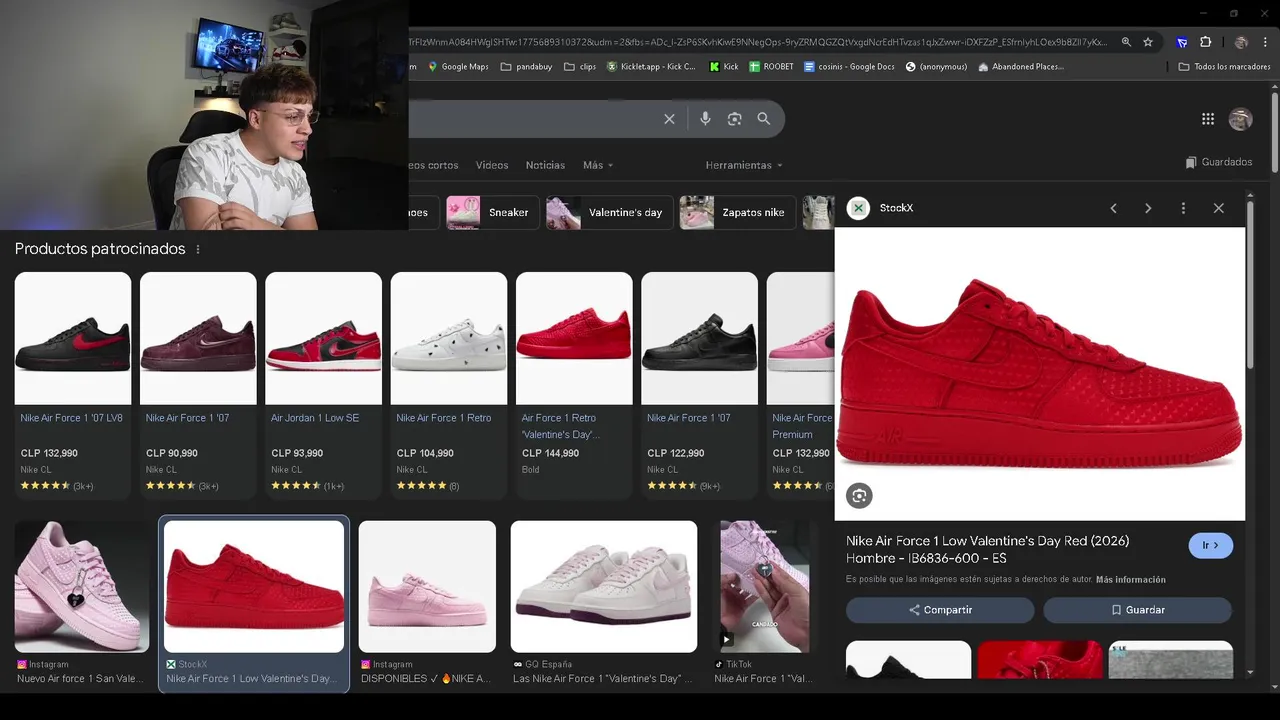Start voice search with the microphone
Viewport: 1280px width, 720px height.
pyautogui.click(x=705, y=119)
